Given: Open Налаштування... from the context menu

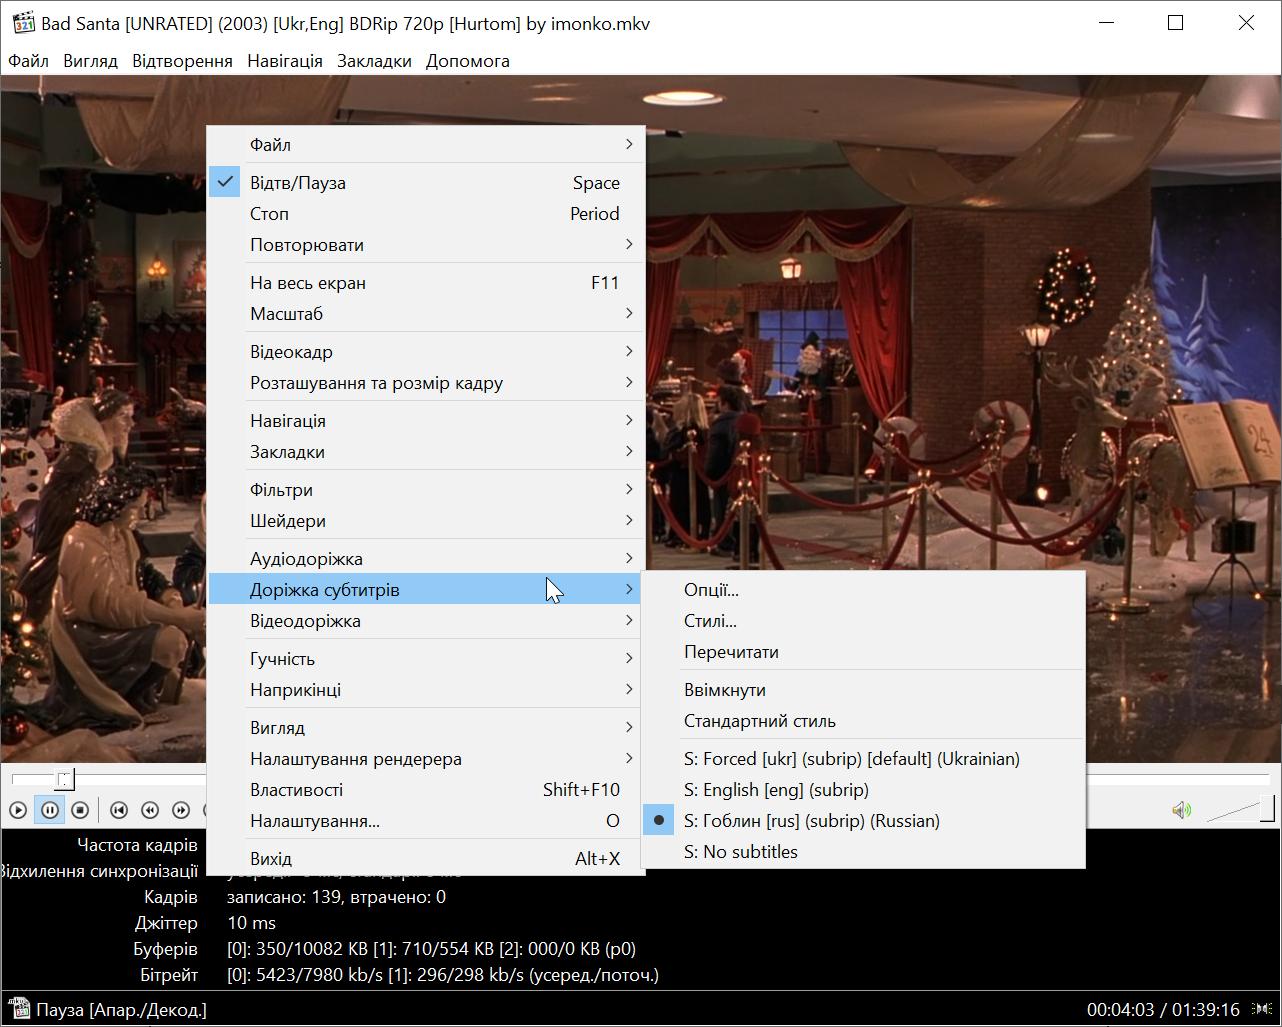Looking at the screenshot, I should tap(426, 821).
